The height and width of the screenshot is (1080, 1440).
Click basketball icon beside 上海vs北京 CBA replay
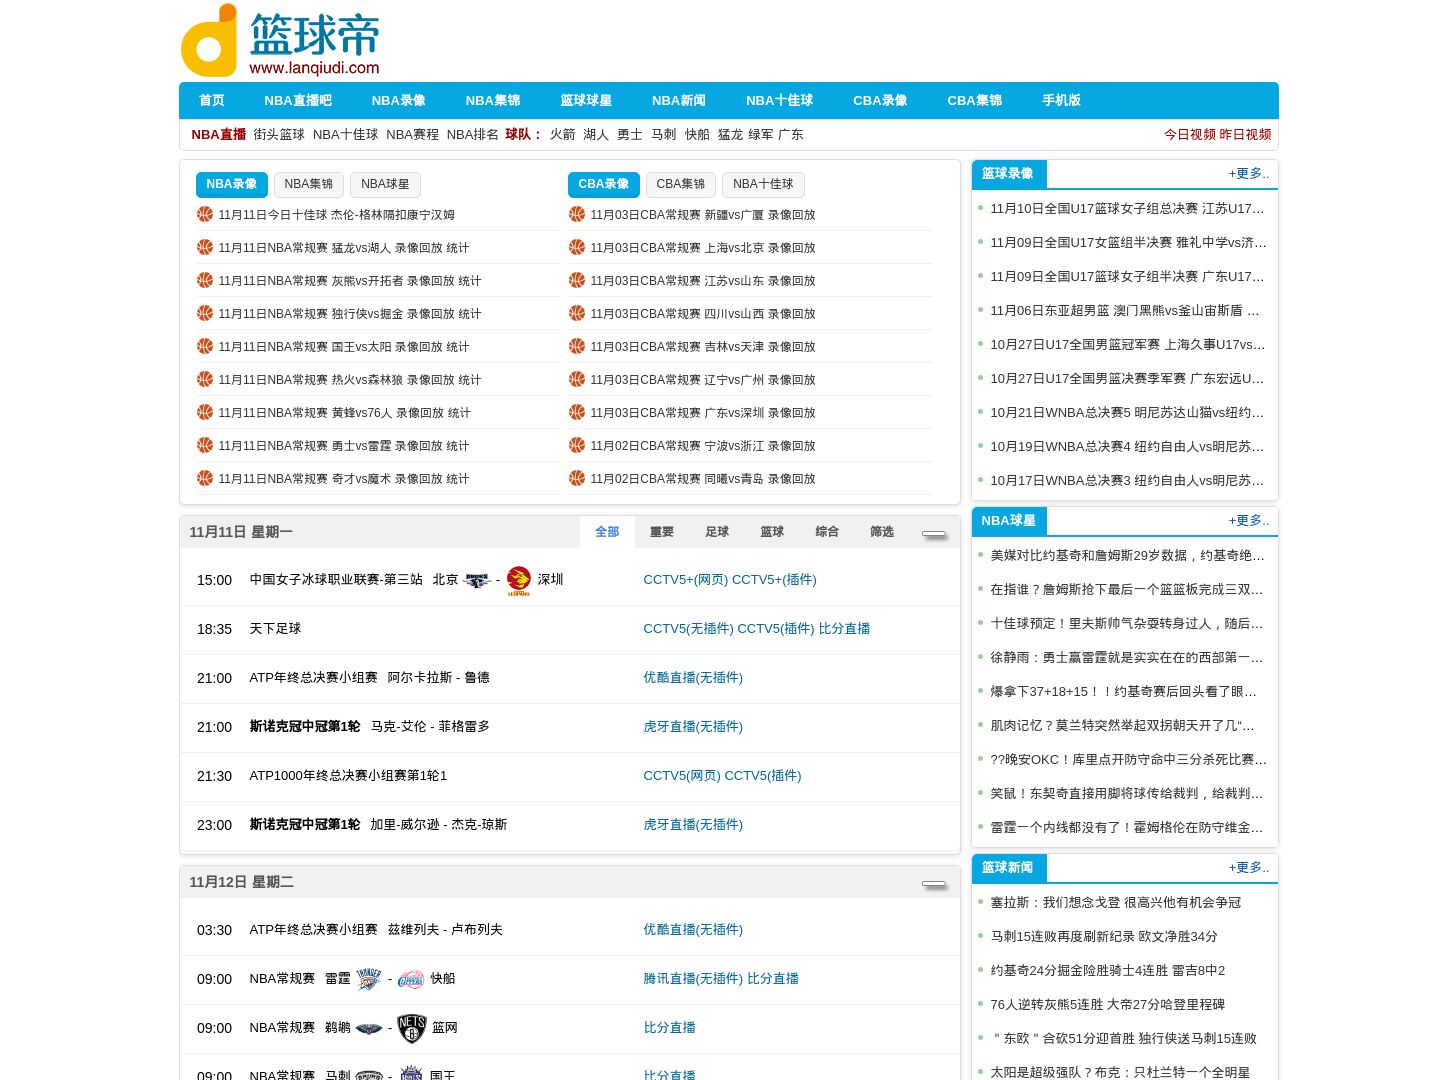click(577, 247)
